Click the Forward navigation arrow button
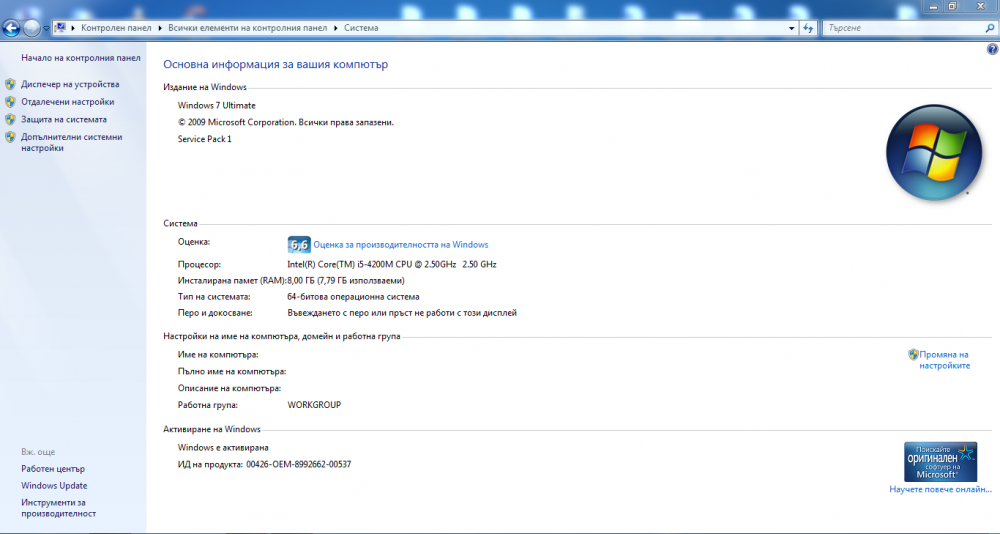The height and width of the screenshot is (534, 1000). tap(31, 28)
